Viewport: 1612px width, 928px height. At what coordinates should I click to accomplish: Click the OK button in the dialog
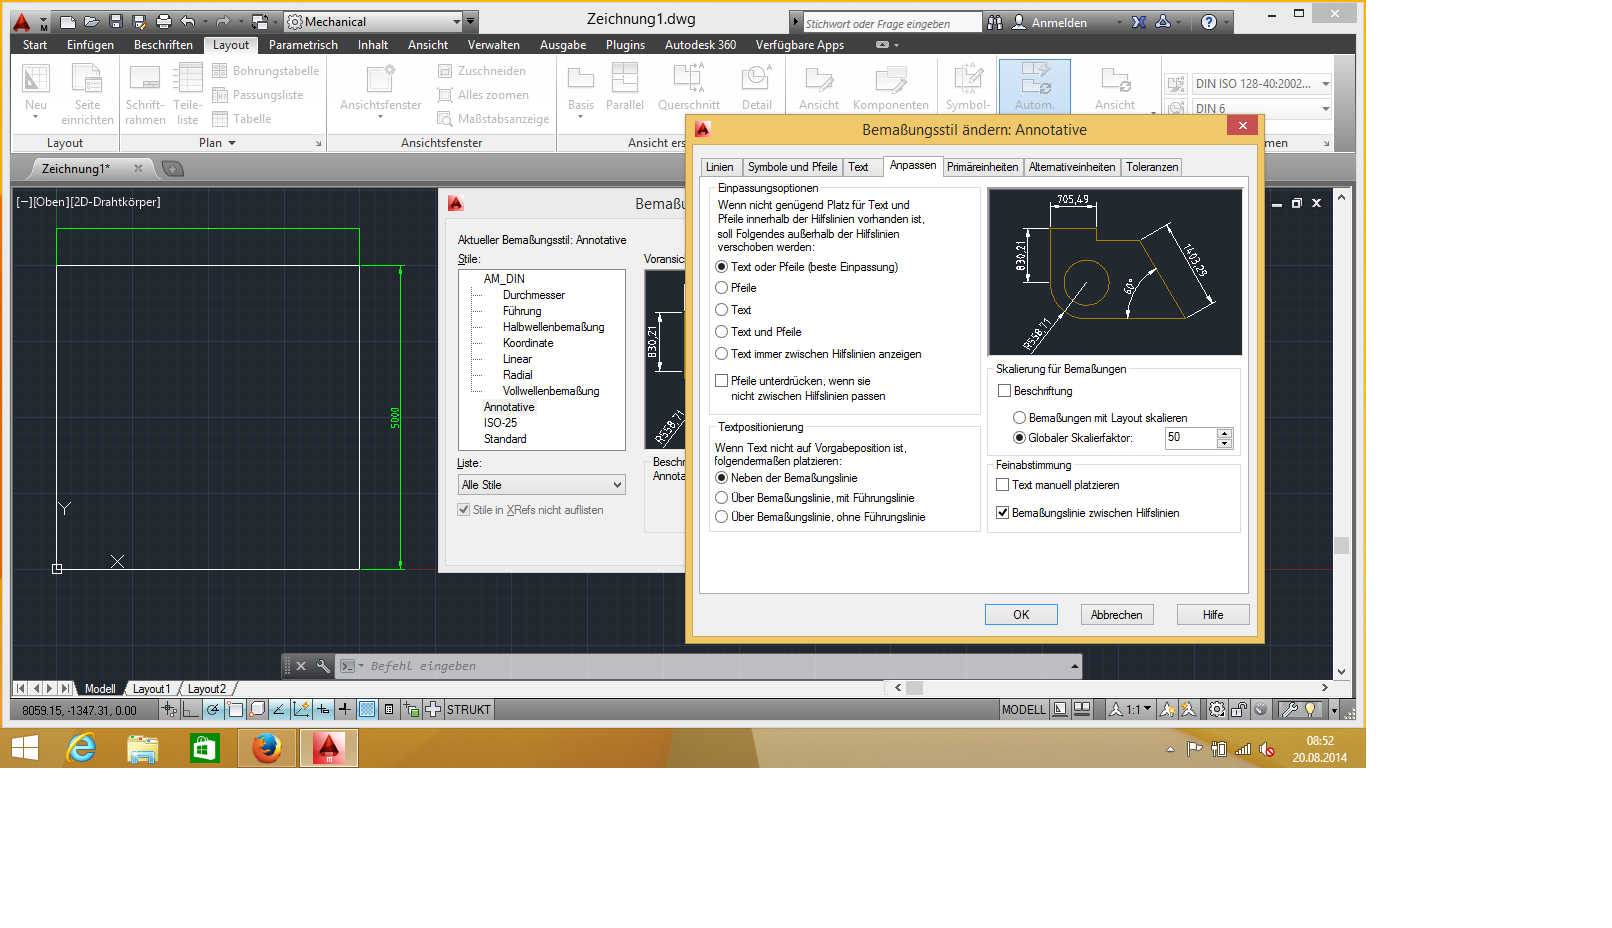[1021, 615]
